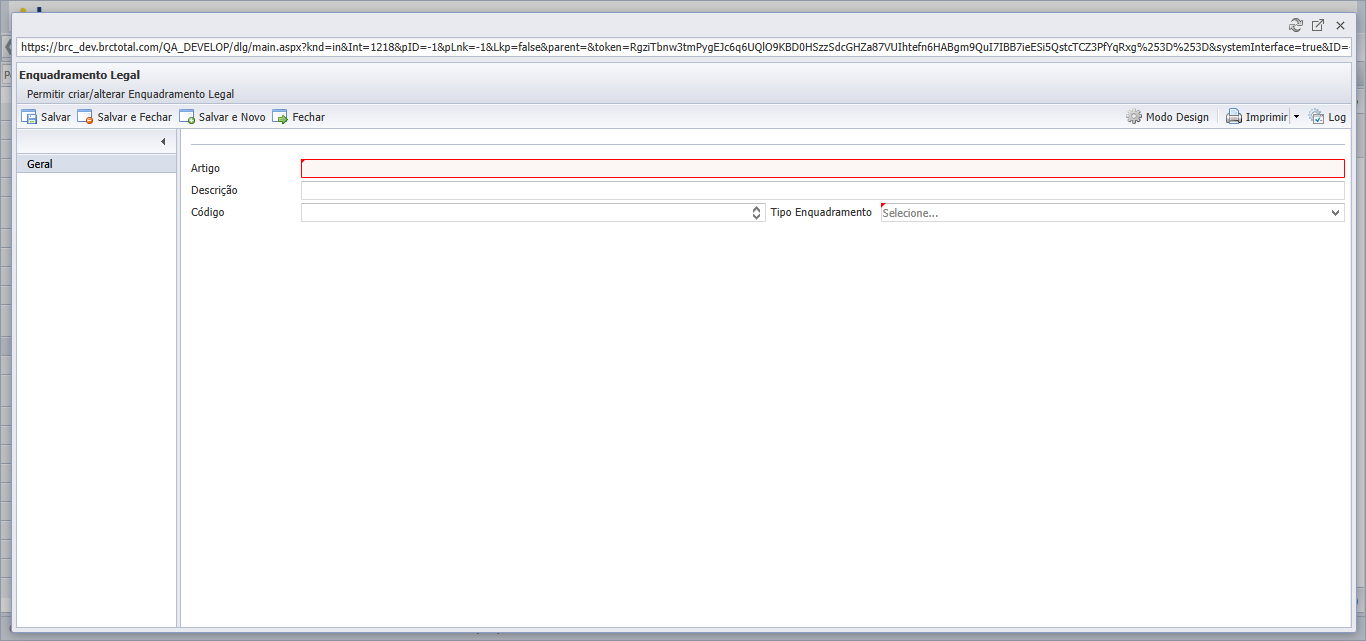Click into the Descrição text field
1366x641 pixels.
coord(822,191)
